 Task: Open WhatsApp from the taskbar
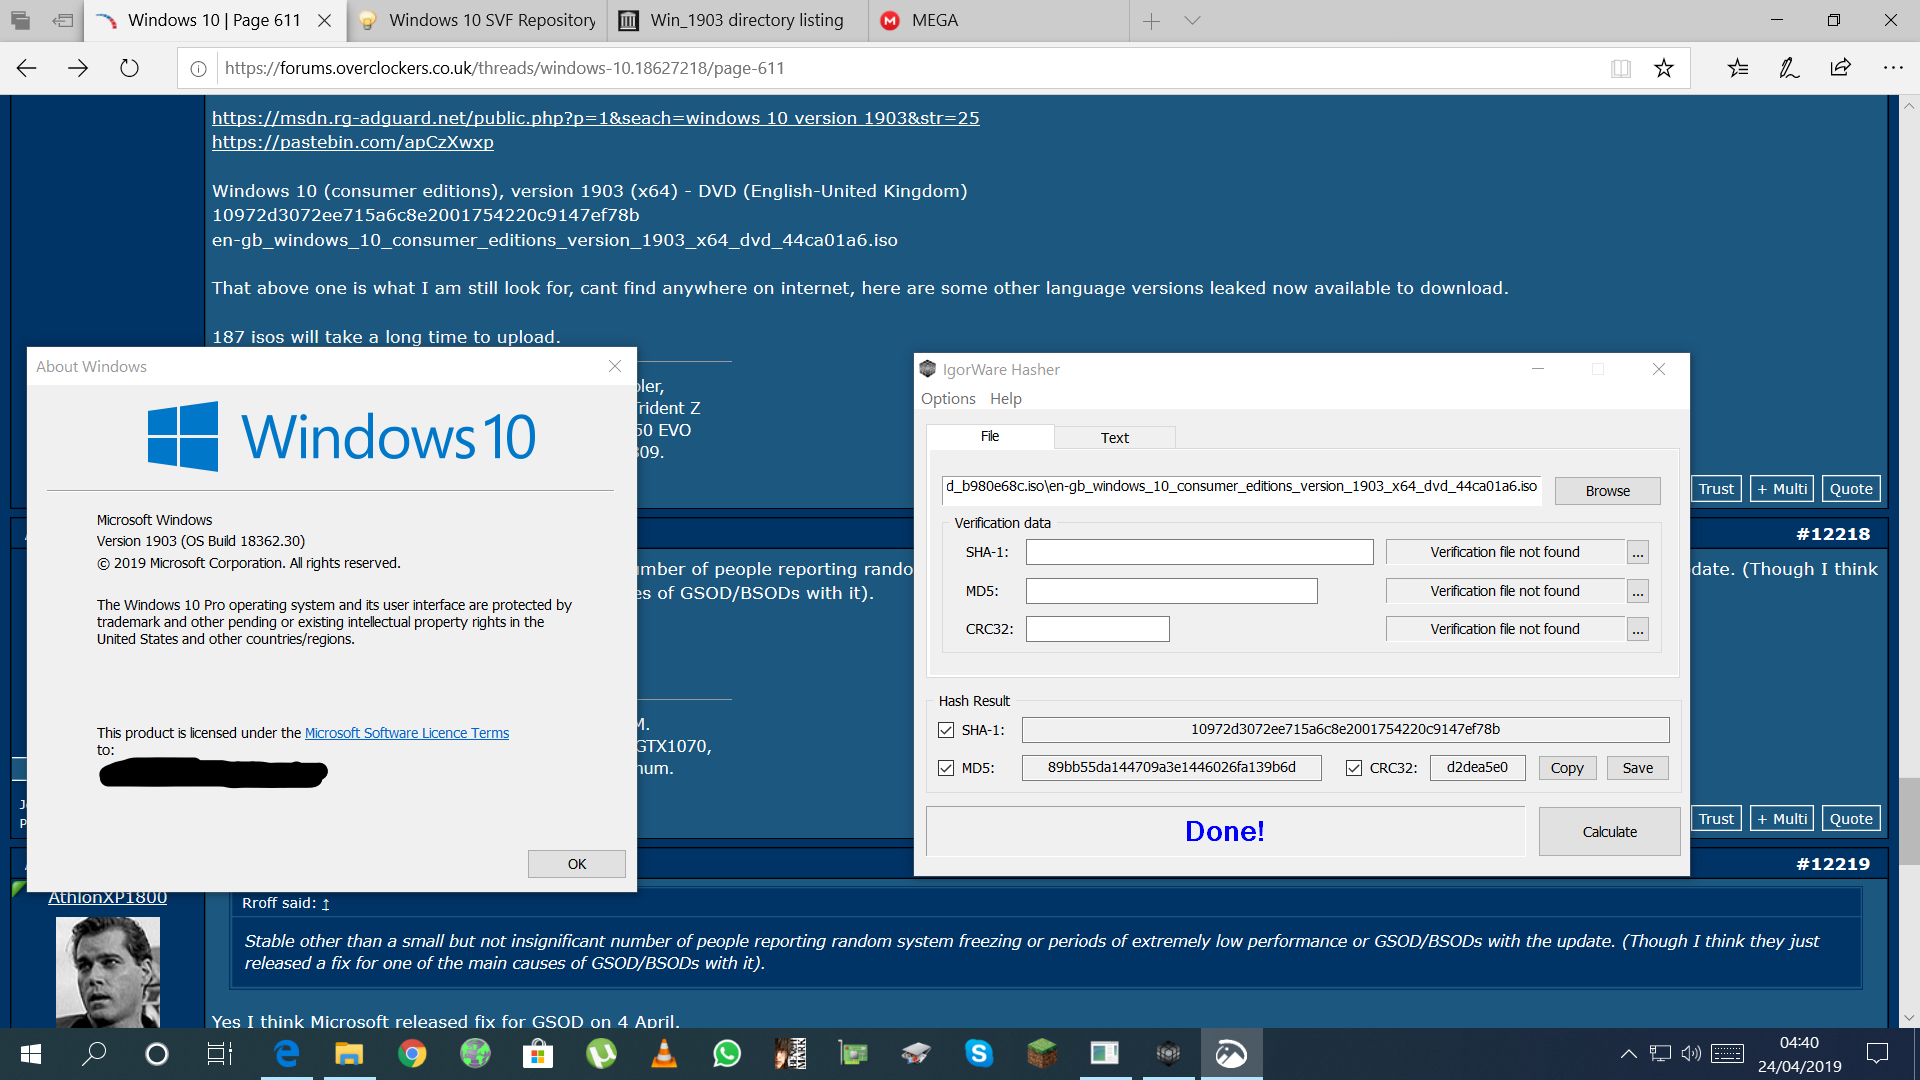(x=727, y=1054)
